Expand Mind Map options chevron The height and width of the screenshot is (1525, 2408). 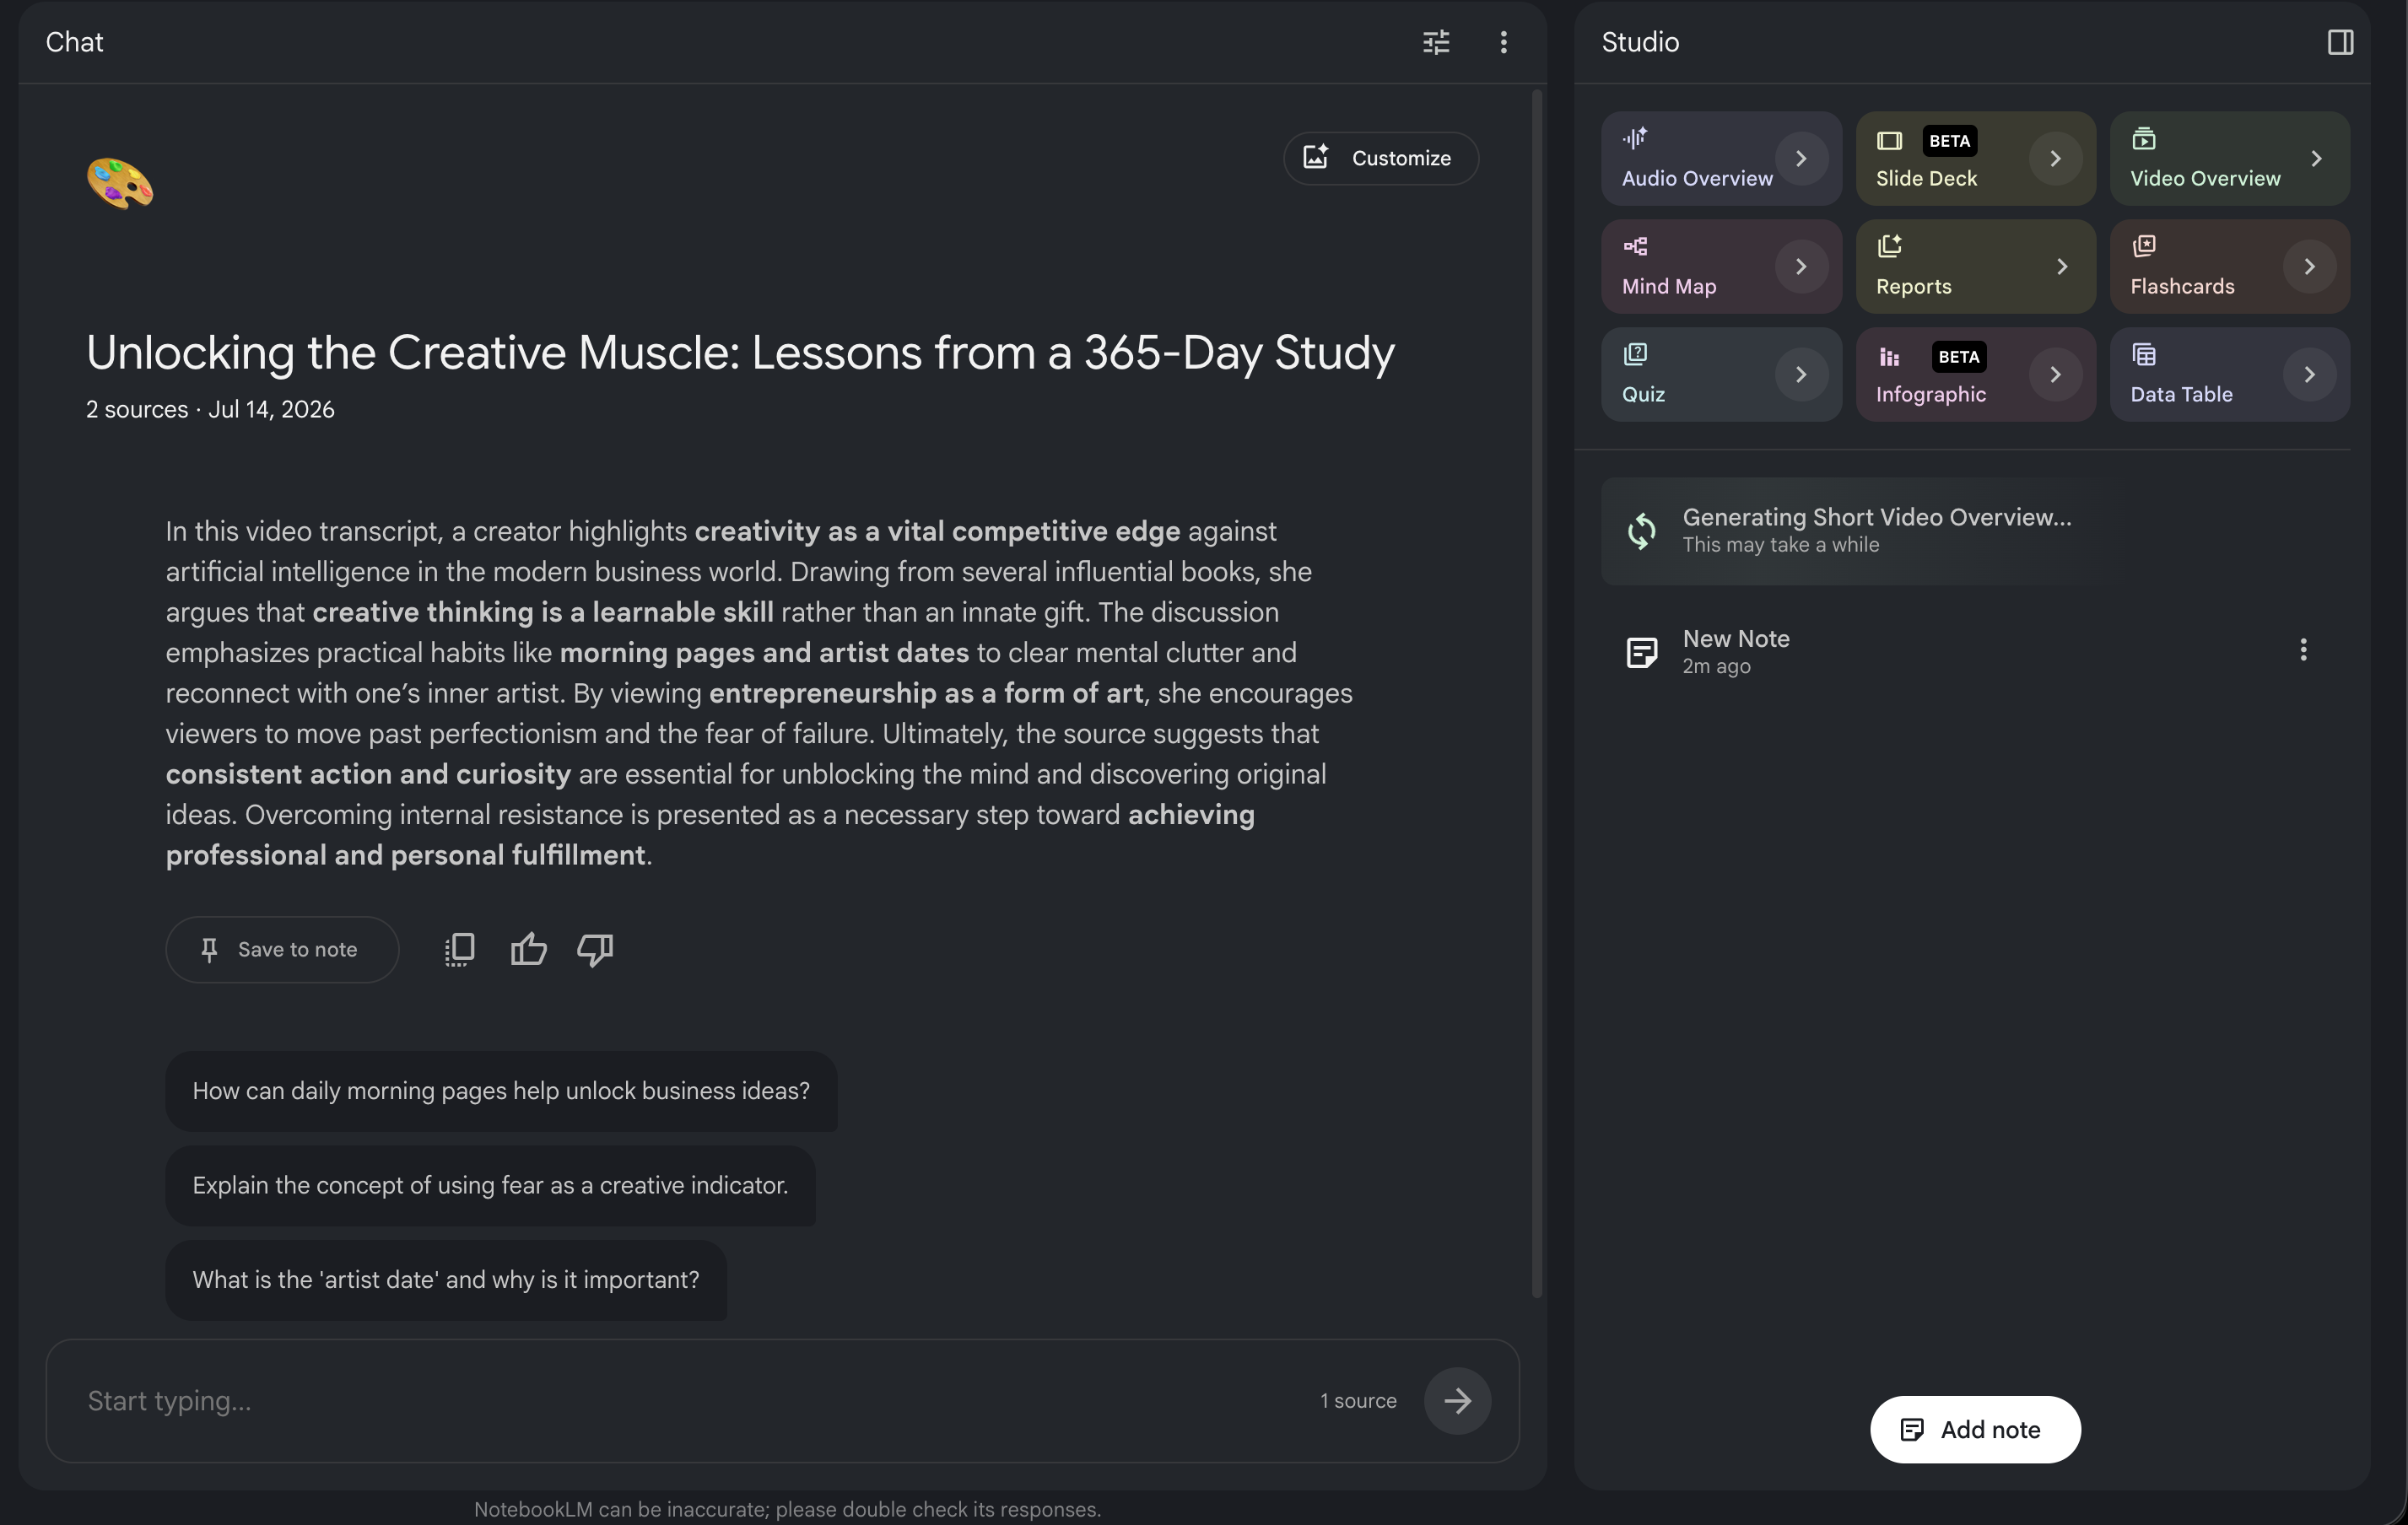click(x=1801, y=266)
